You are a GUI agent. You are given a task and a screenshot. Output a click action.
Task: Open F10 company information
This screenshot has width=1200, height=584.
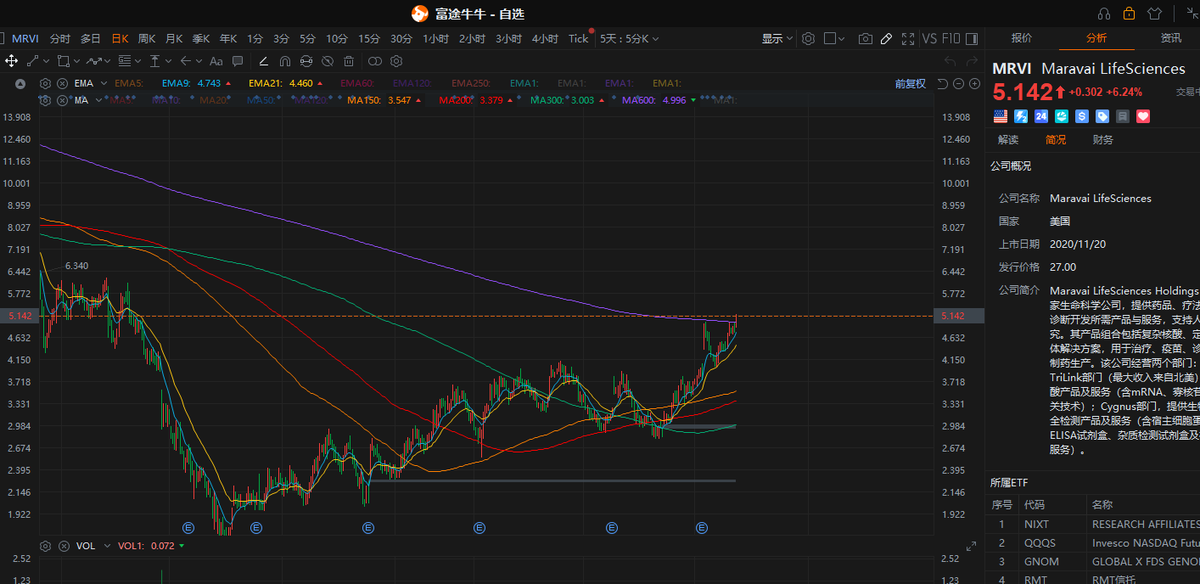[x=951, y=39]
